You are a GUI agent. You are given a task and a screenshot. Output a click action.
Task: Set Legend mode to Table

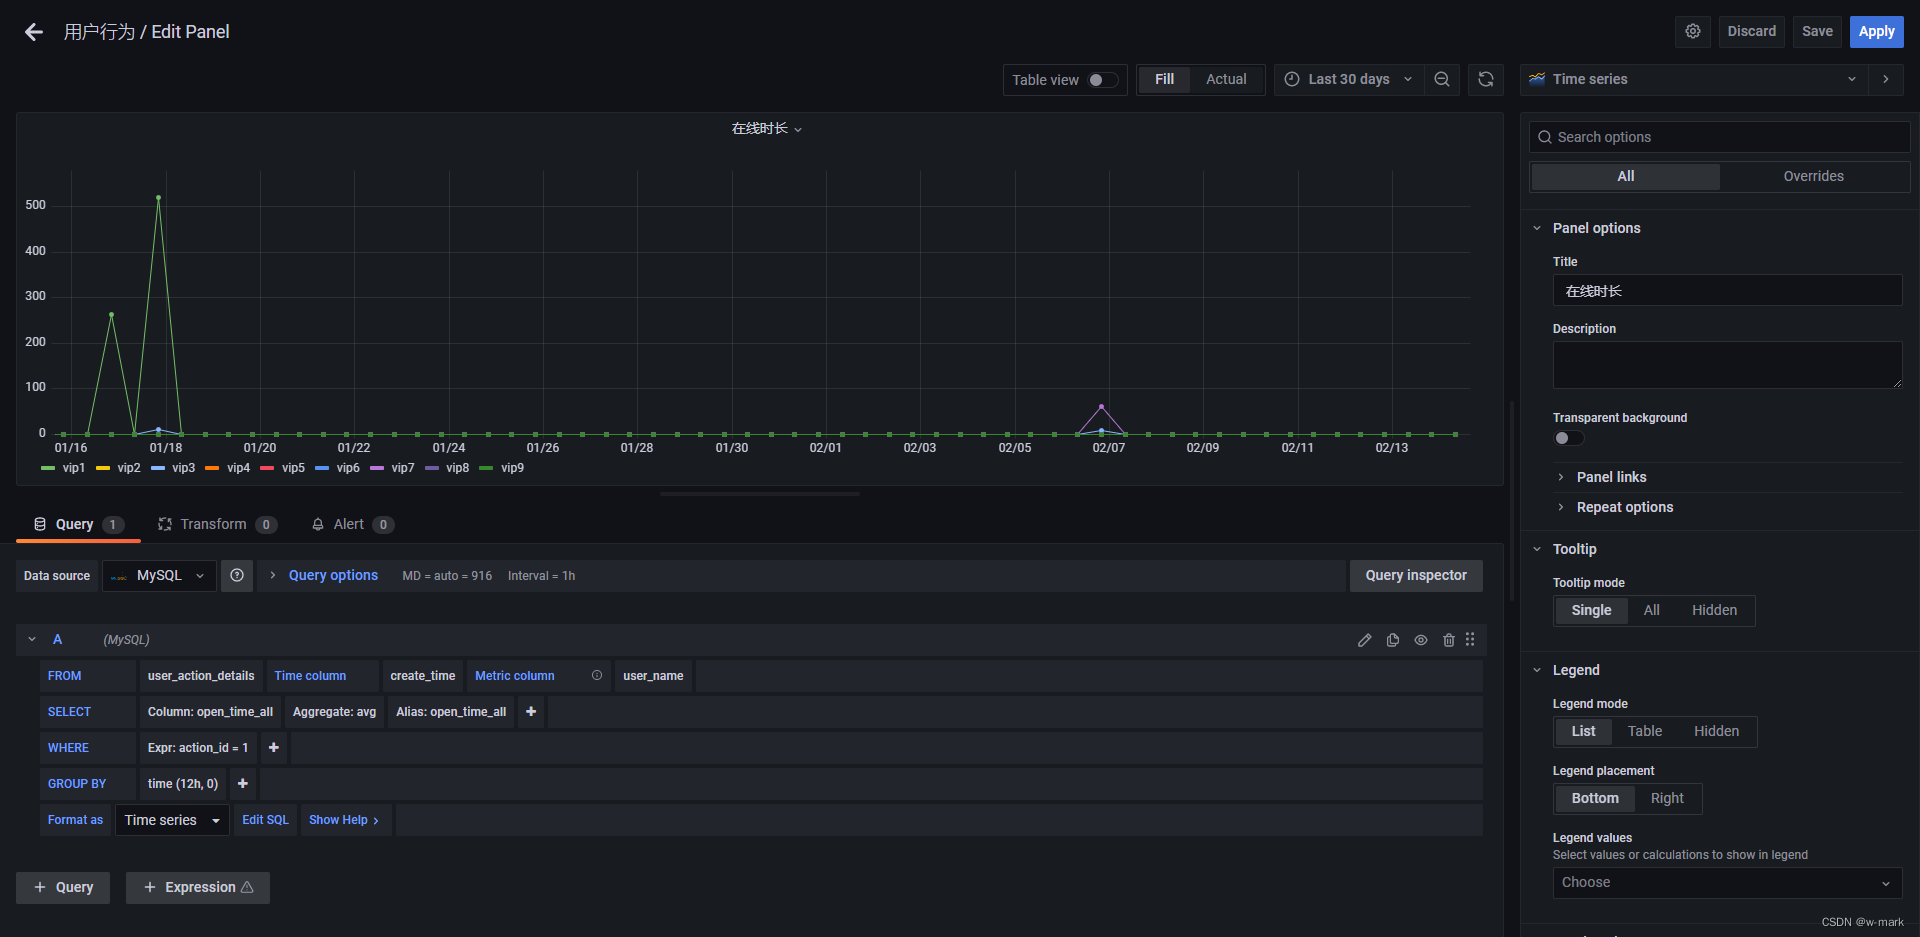click(x=1644, y=731)
